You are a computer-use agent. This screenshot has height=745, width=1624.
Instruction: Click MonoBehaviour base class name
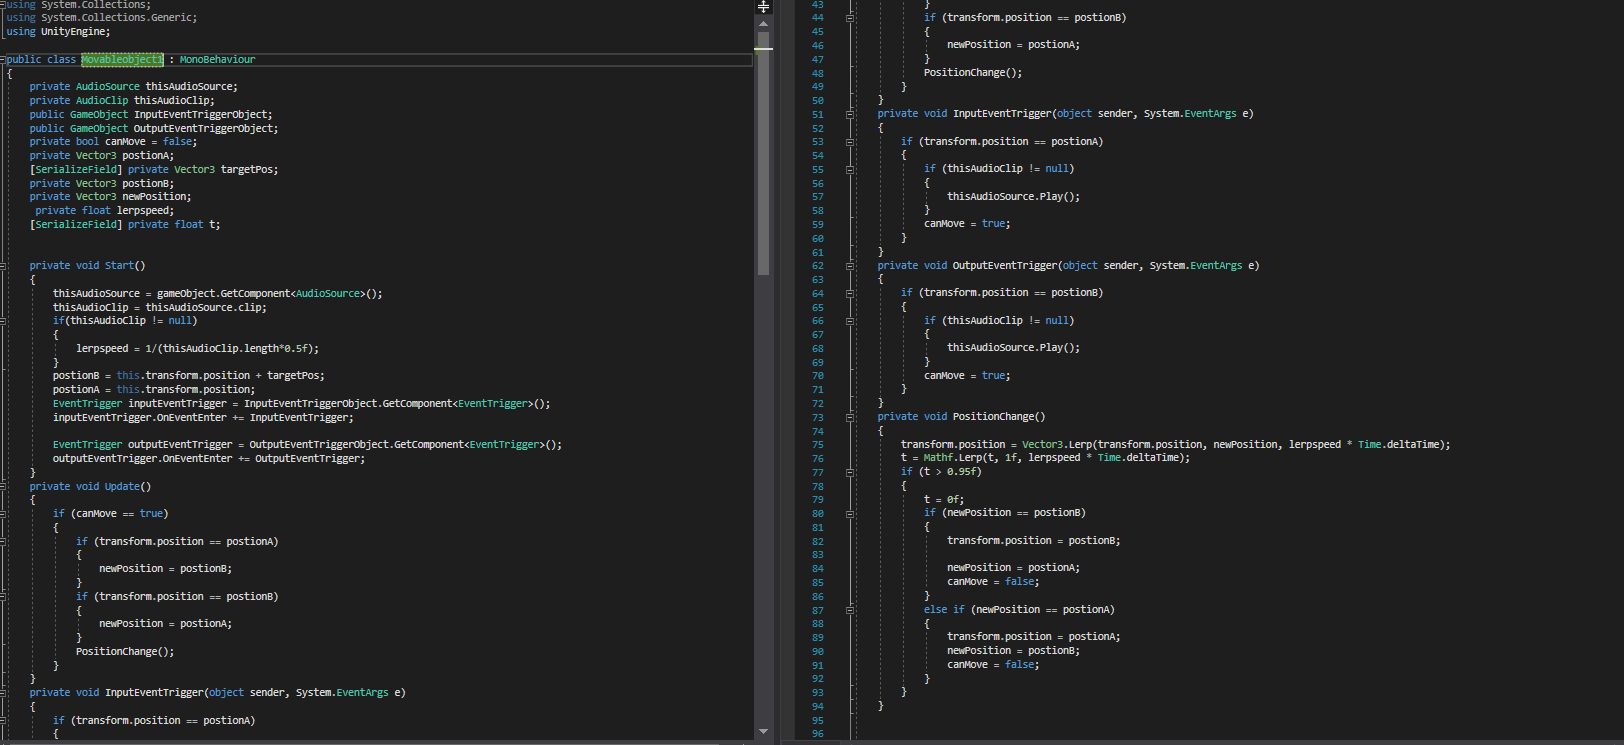tap(217, 60)
